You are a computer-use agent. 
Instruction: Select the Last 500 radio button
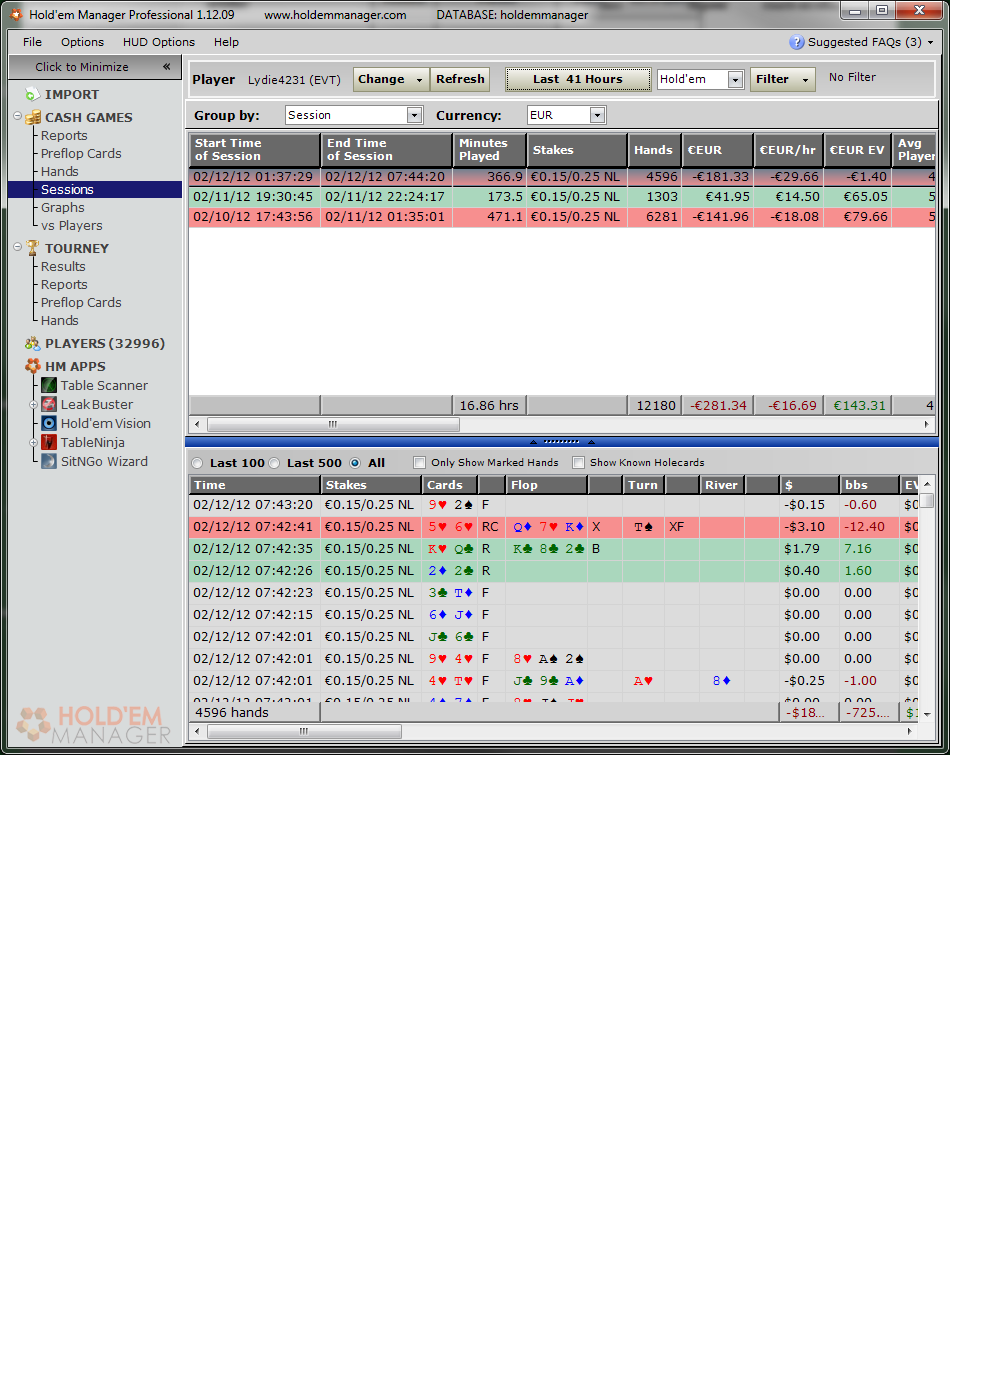pos(274,463)
